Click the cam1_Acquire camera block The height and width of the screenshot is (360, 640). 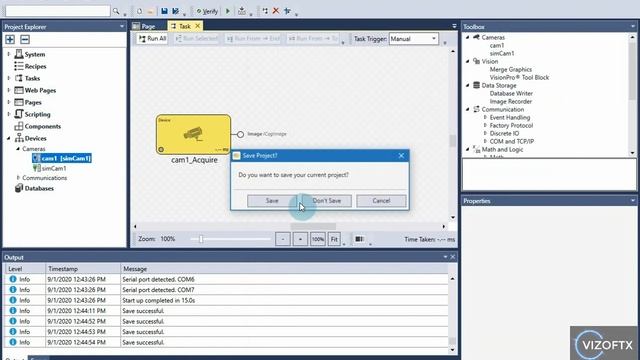(193, 134)
